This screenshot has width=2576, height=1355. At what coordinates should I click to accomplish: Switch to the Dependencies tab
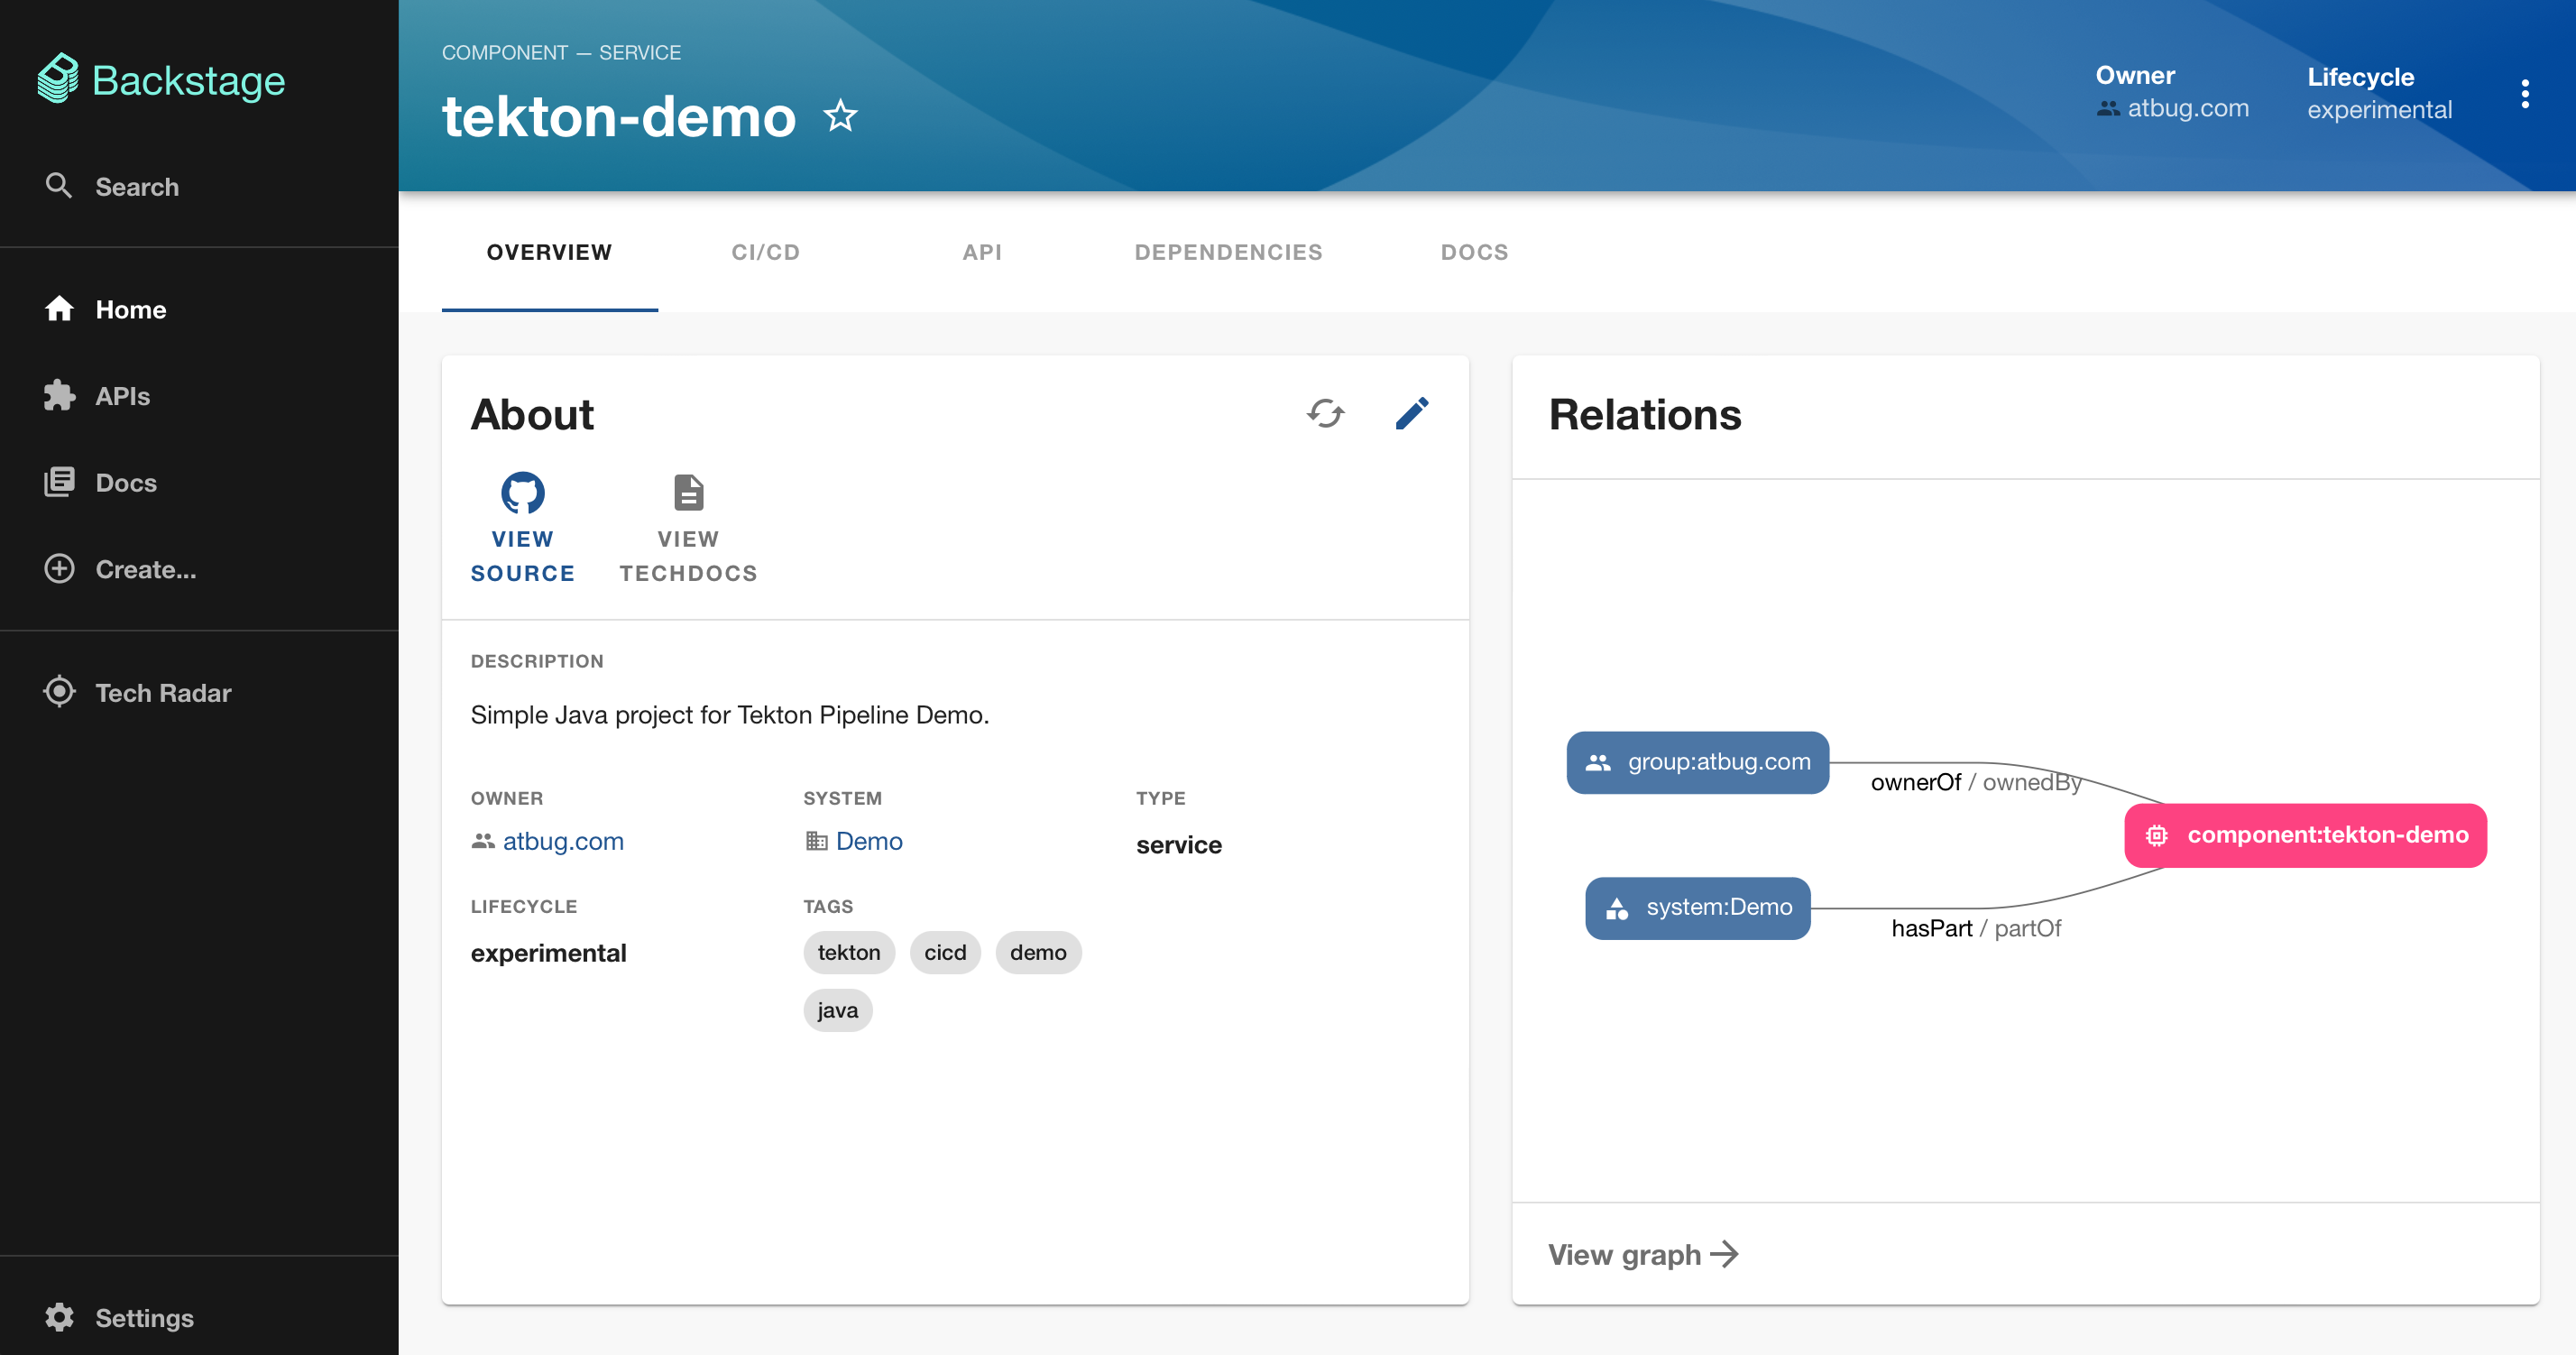(x=1228, y=252)
